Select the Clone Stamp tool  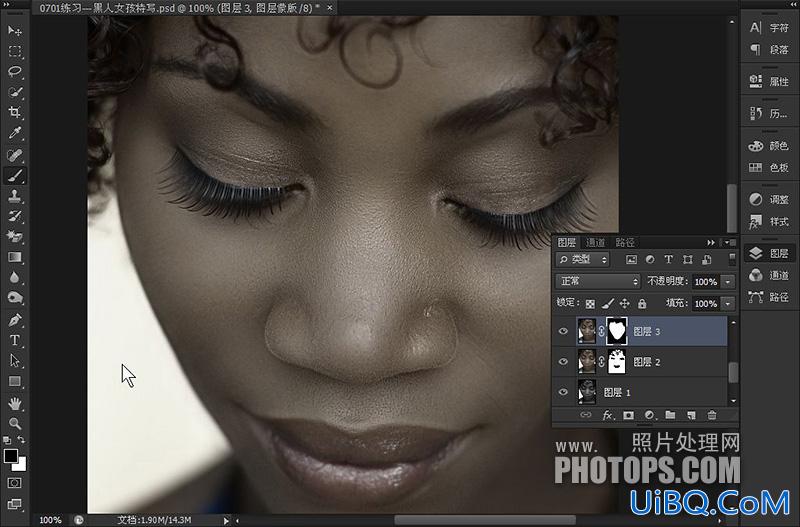(x=15, y=196)
